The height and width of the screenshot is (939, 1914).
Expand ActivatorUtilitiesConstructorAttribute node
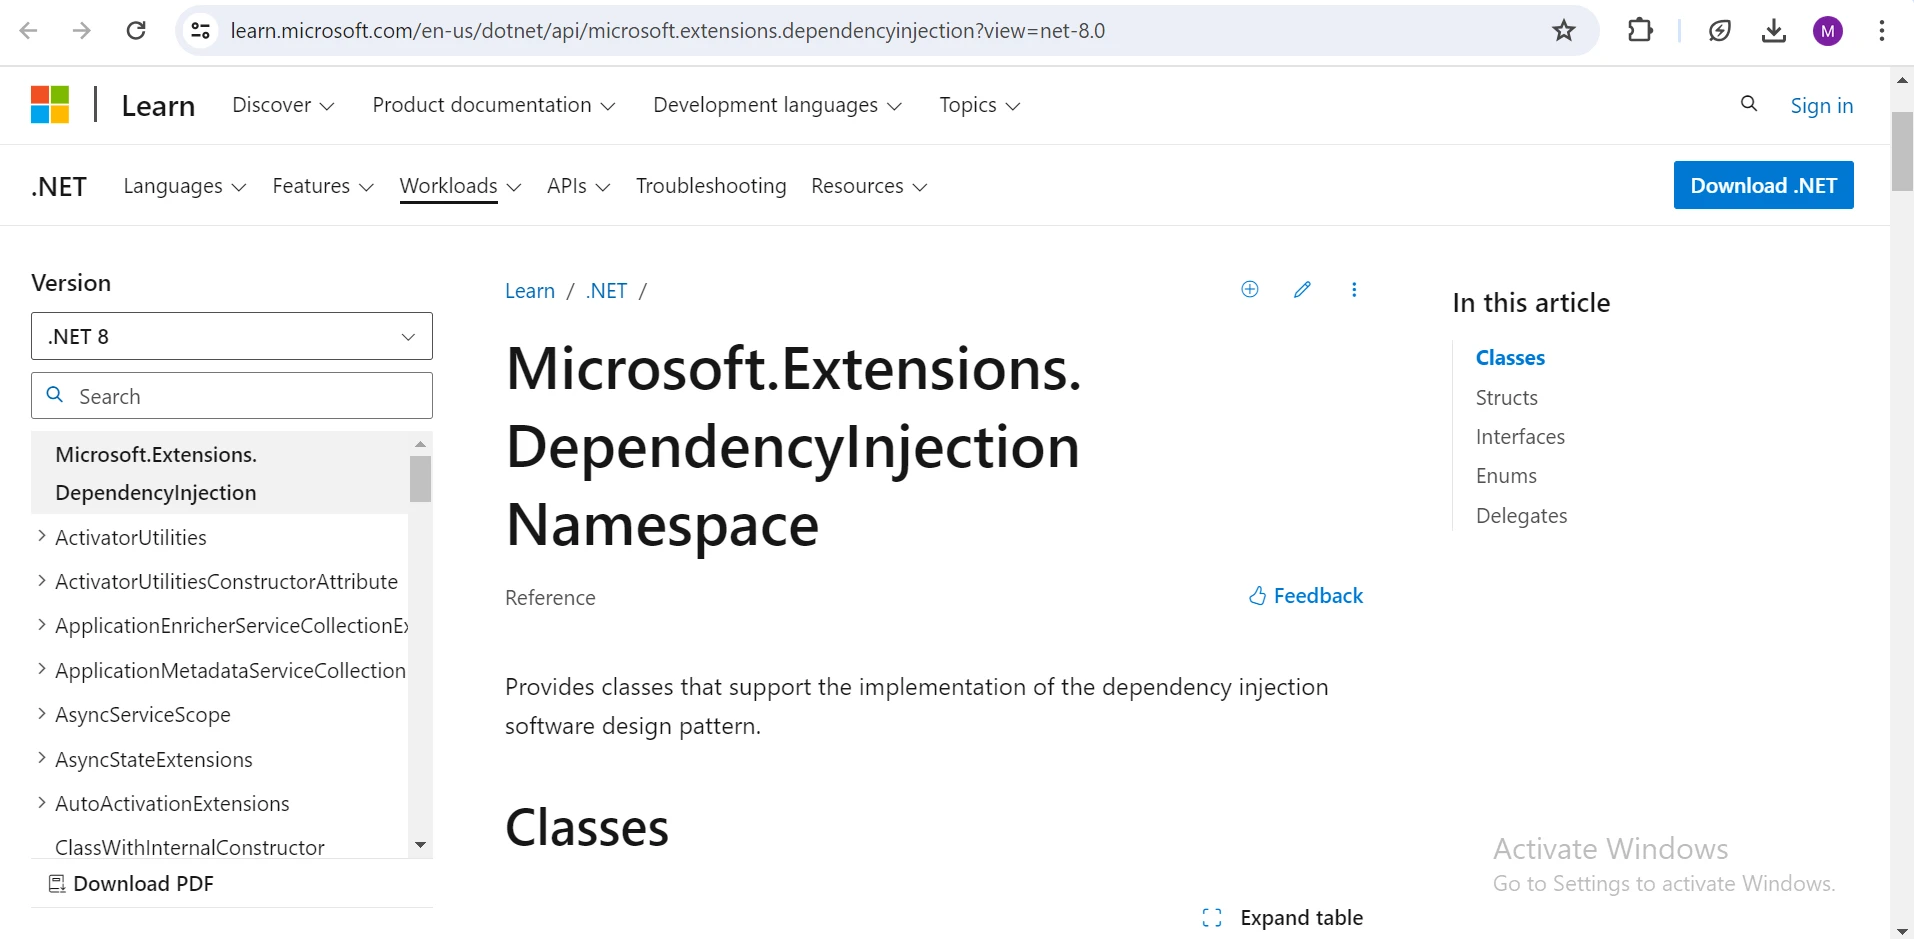(41, 580)
